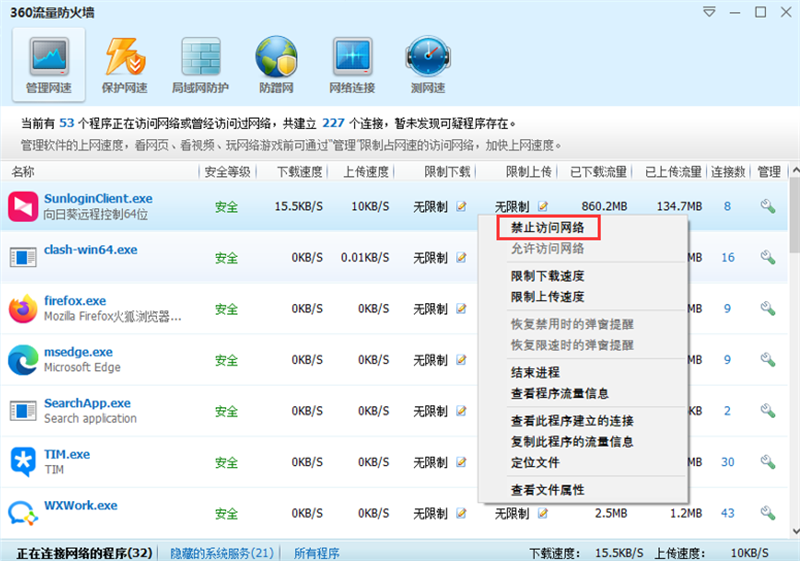Choose 禁止访问网络 in context menu

(x=547, y=228)
